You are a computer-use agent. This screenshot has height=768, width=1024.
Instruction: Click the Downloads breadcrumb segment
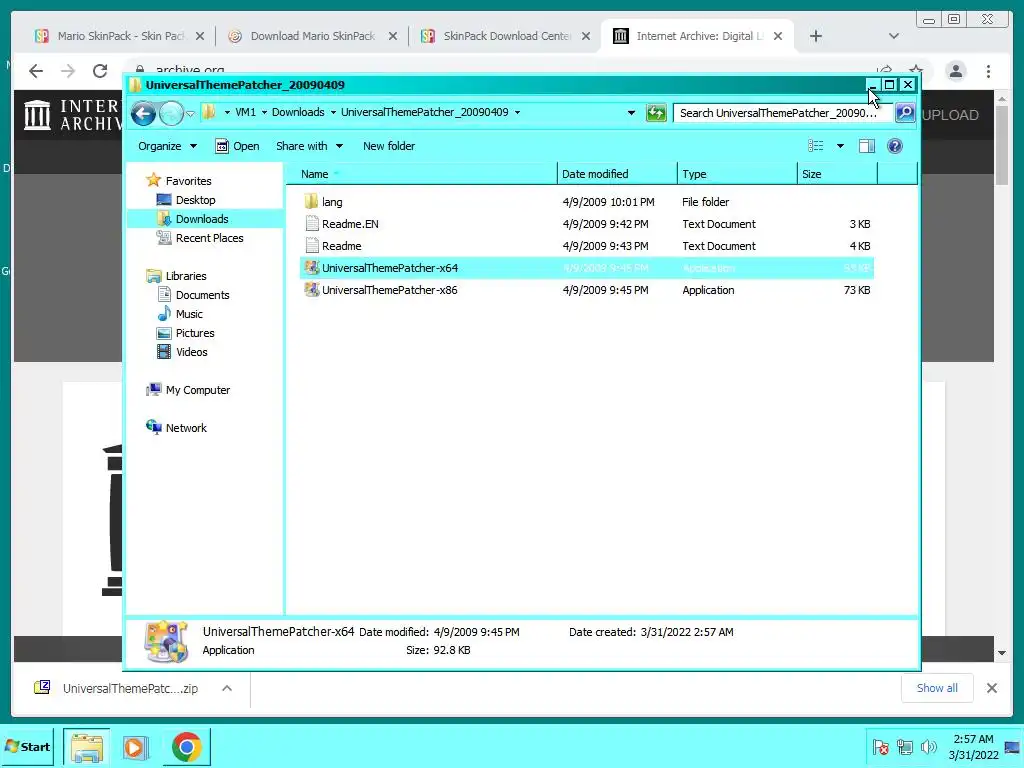[x=298, y=112]
